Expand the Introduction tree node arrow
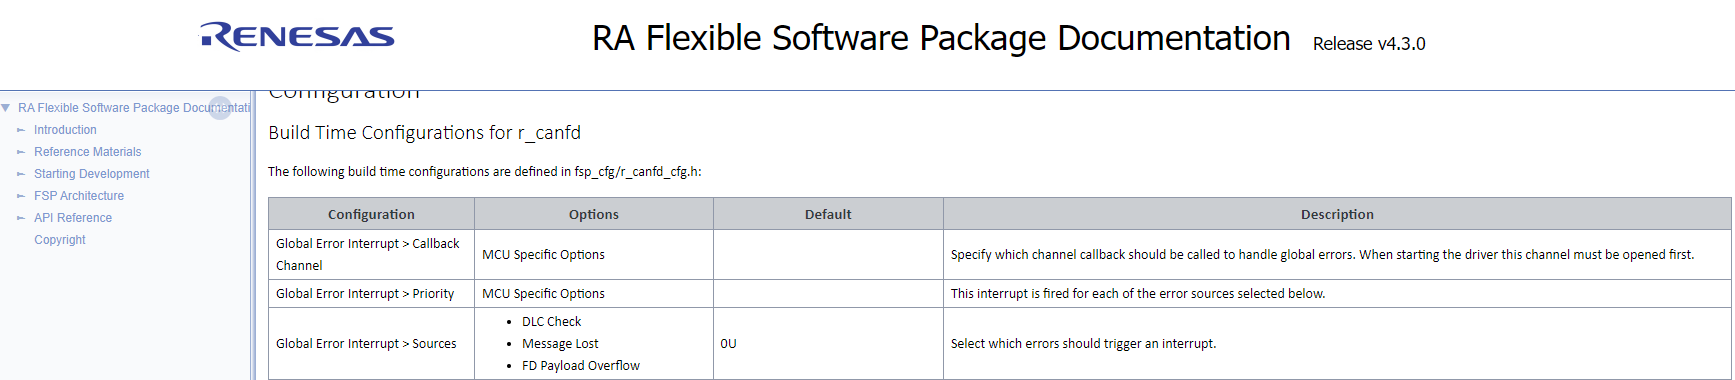The image size is (1735, 380). [x=21, y=130]
